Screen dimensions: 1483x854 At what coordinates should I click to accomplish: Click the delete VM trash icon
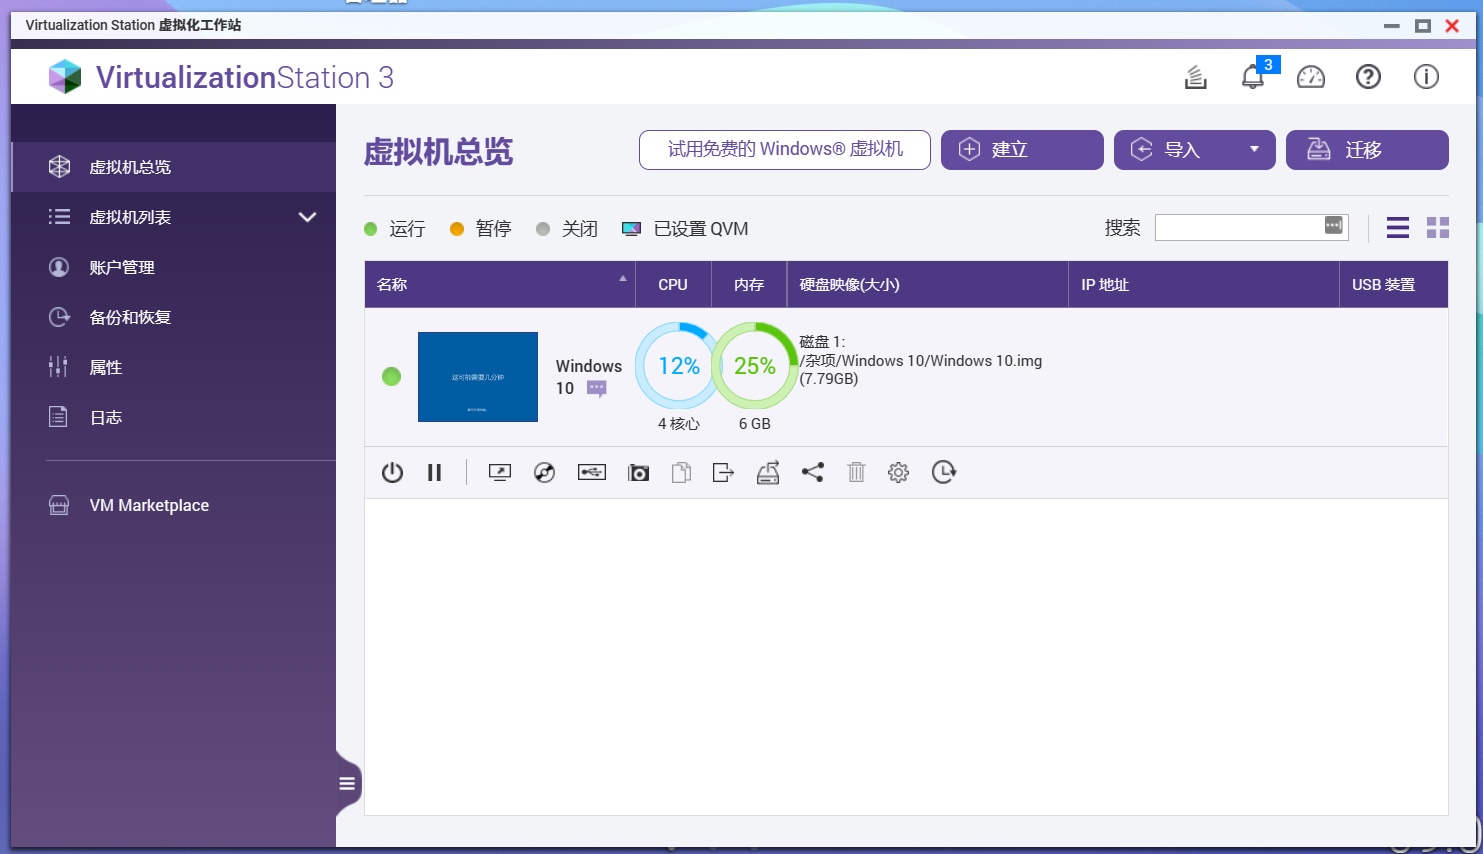tap(856, 472)
